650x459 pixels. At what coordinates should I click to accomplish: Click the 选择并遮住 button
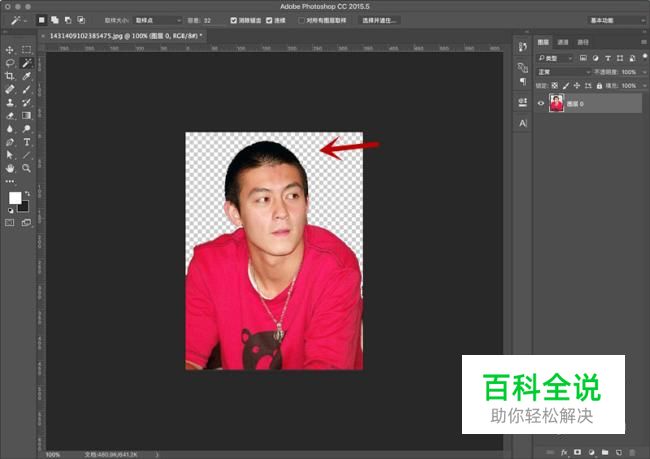(380, 20)
